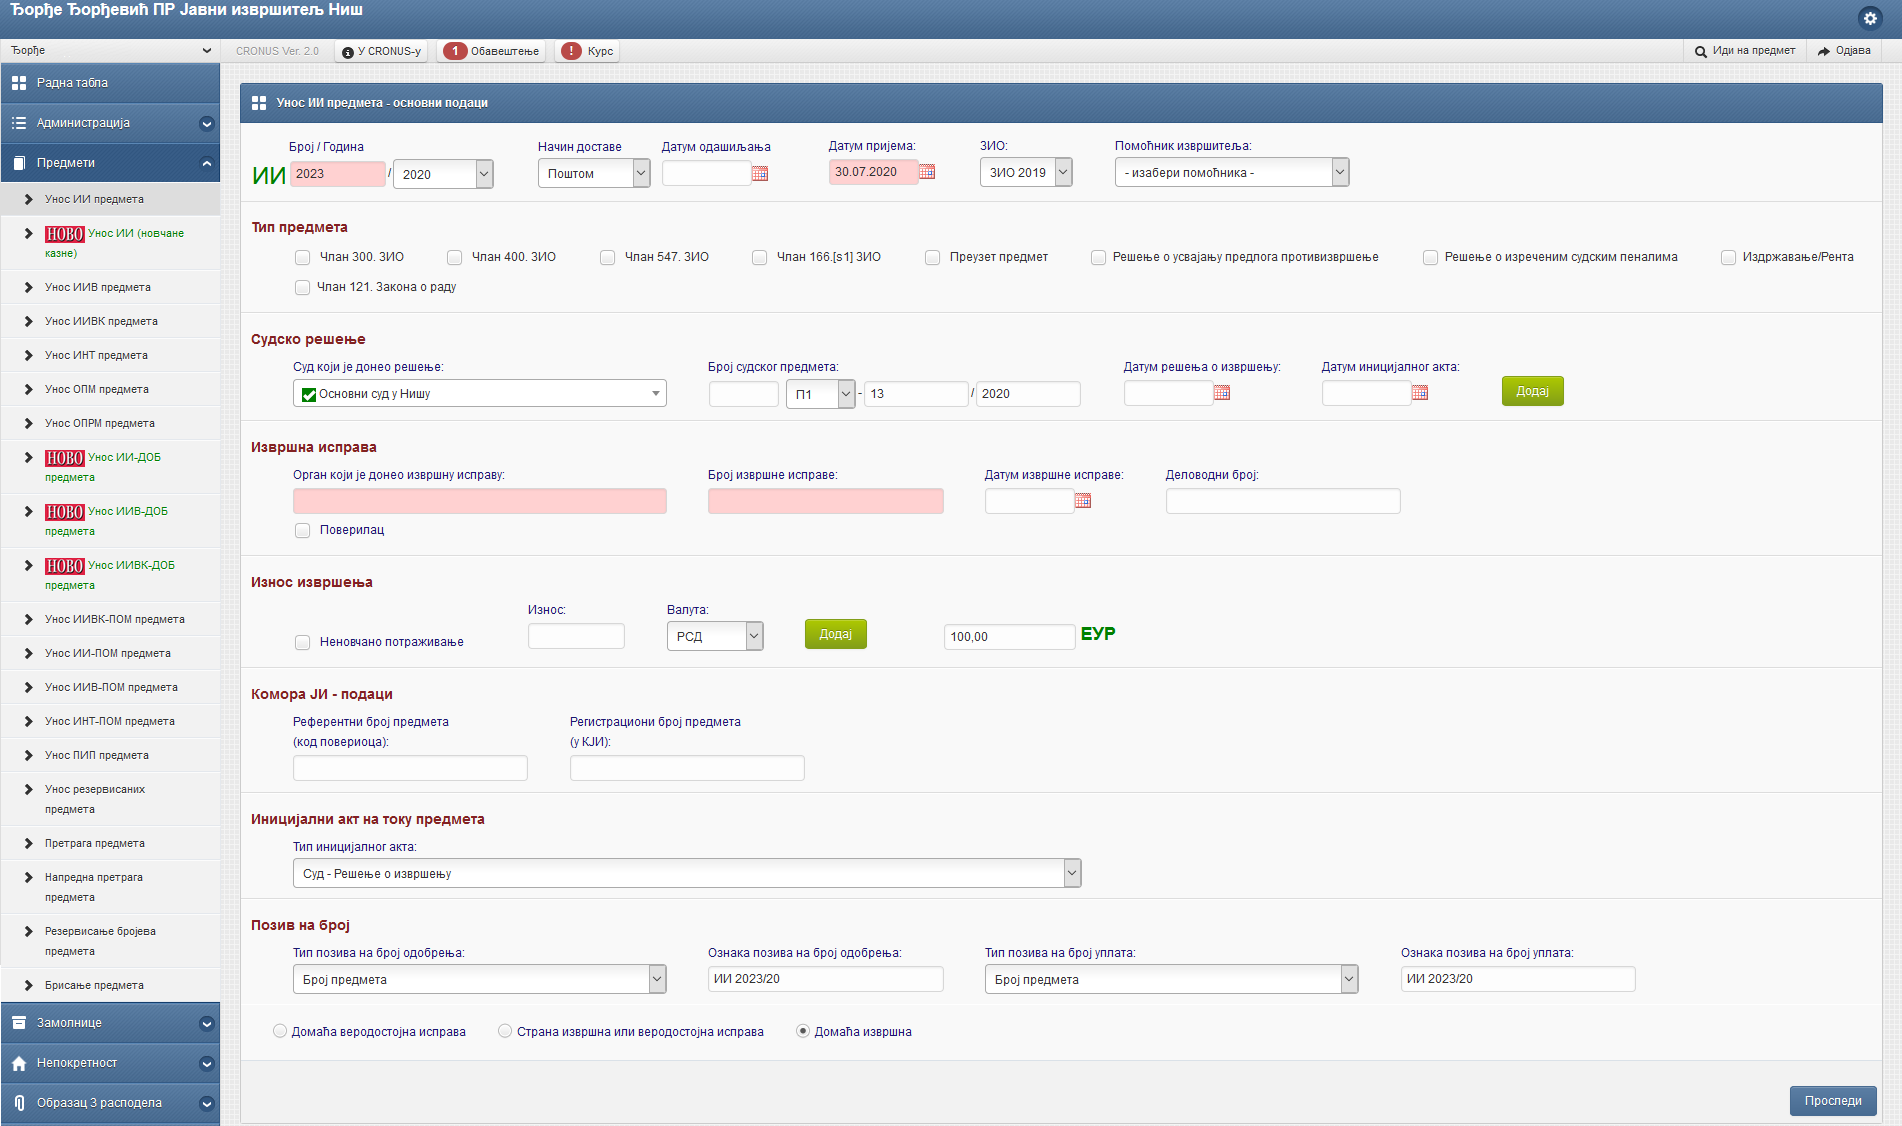Open calendar for Датум решења о извршењу
The height and width of the screenshot is (1126, 1902).
(x=1222, y=393)
